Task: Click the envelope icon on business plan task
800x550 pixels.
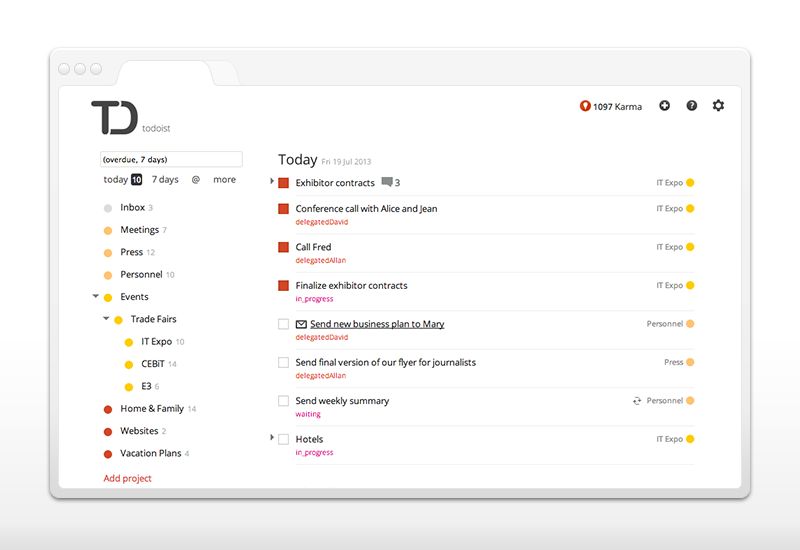Action: [301, 324]
